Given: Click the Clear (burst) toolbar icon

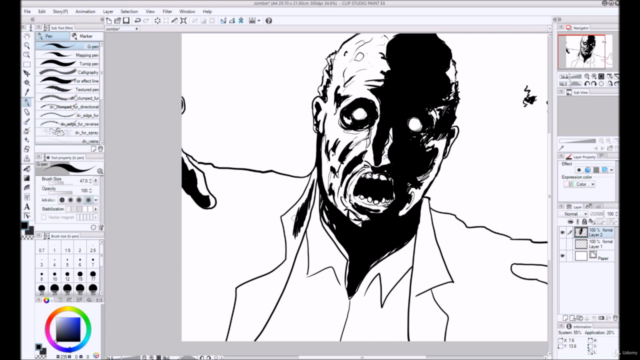Looking at the screenshot, I should tap(157, 21).
